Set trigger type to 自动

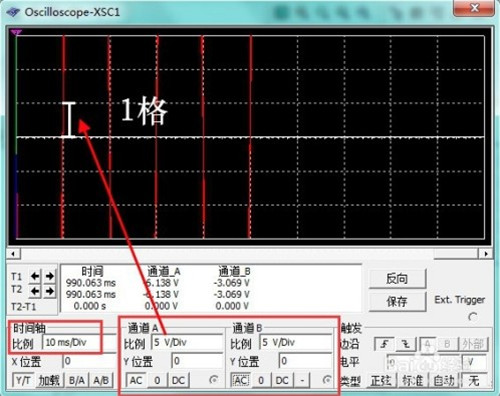[x=444, y=380]
